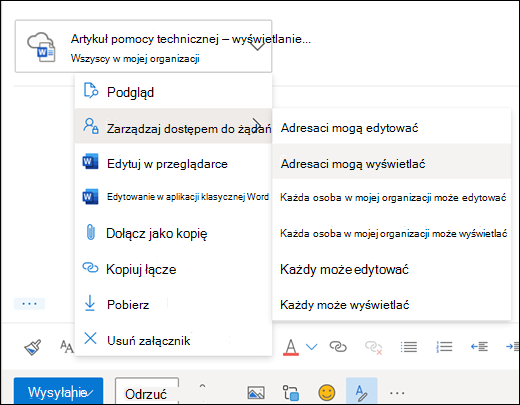Screen dimensions: 520x405
Task: Open the attachment chevron dropdown
Action: click(x=257, y=46)
